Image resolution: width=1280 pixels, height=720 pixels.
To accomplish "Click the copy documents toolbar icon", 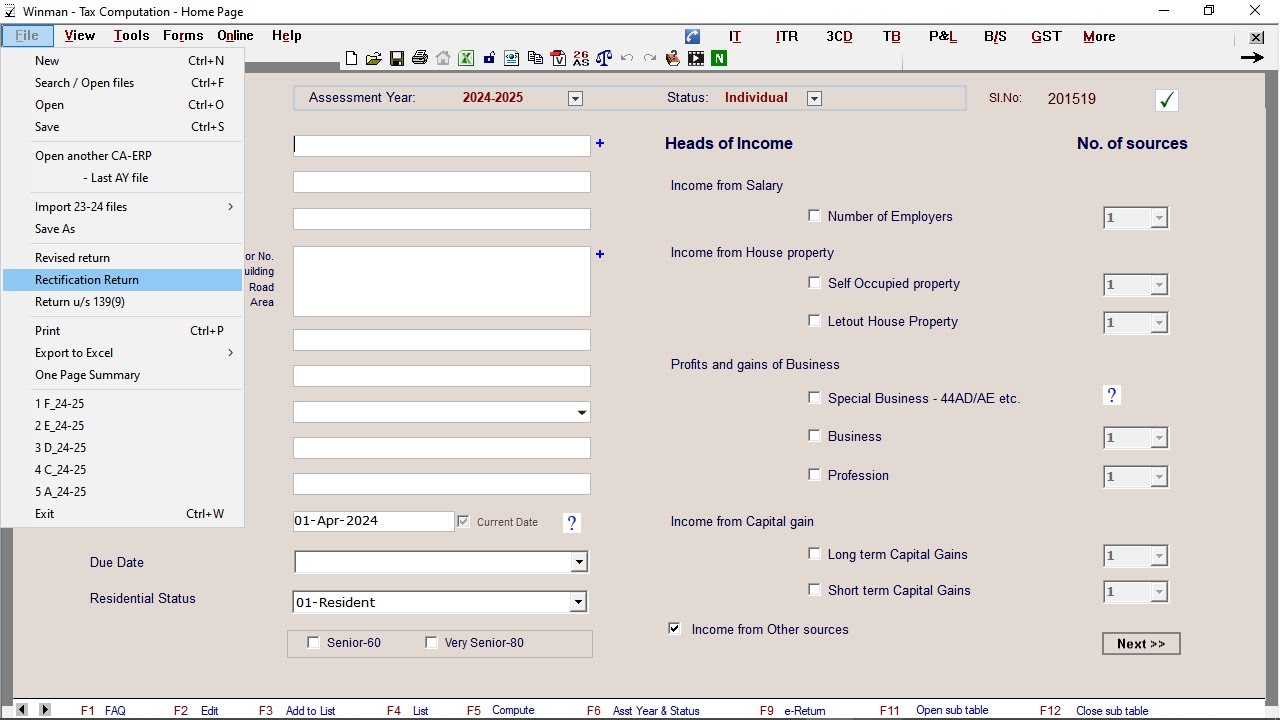I will tap(535, 59).
